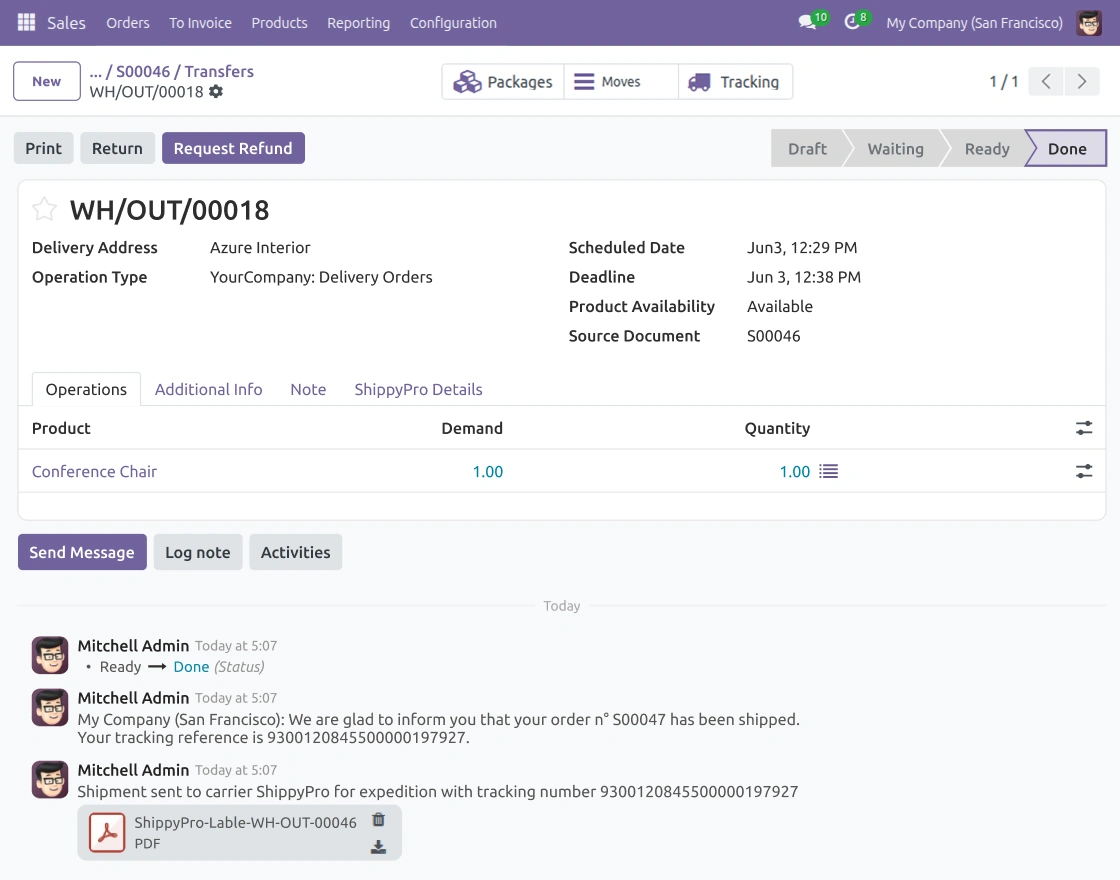Select the Draft status stage

coord(807,149)
